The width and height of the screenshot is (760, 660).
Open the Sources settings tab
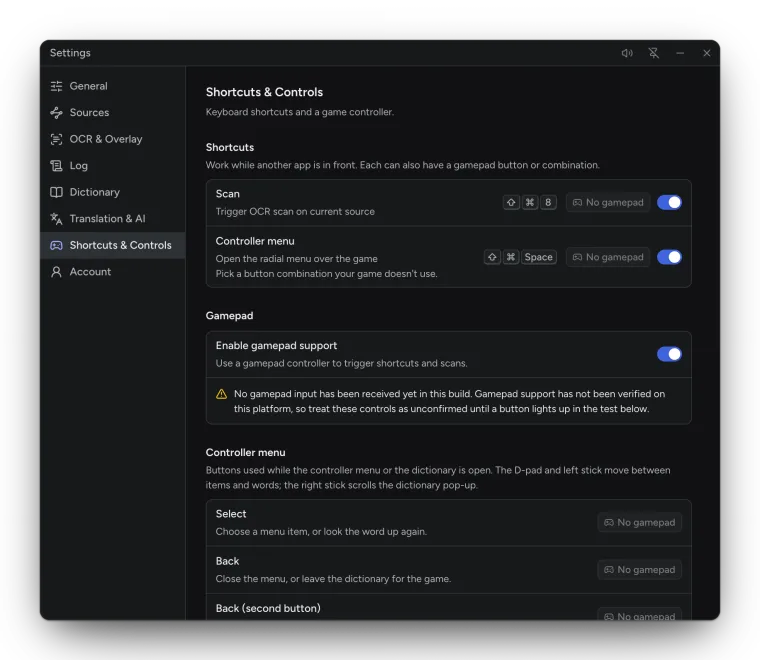point(113,113)
